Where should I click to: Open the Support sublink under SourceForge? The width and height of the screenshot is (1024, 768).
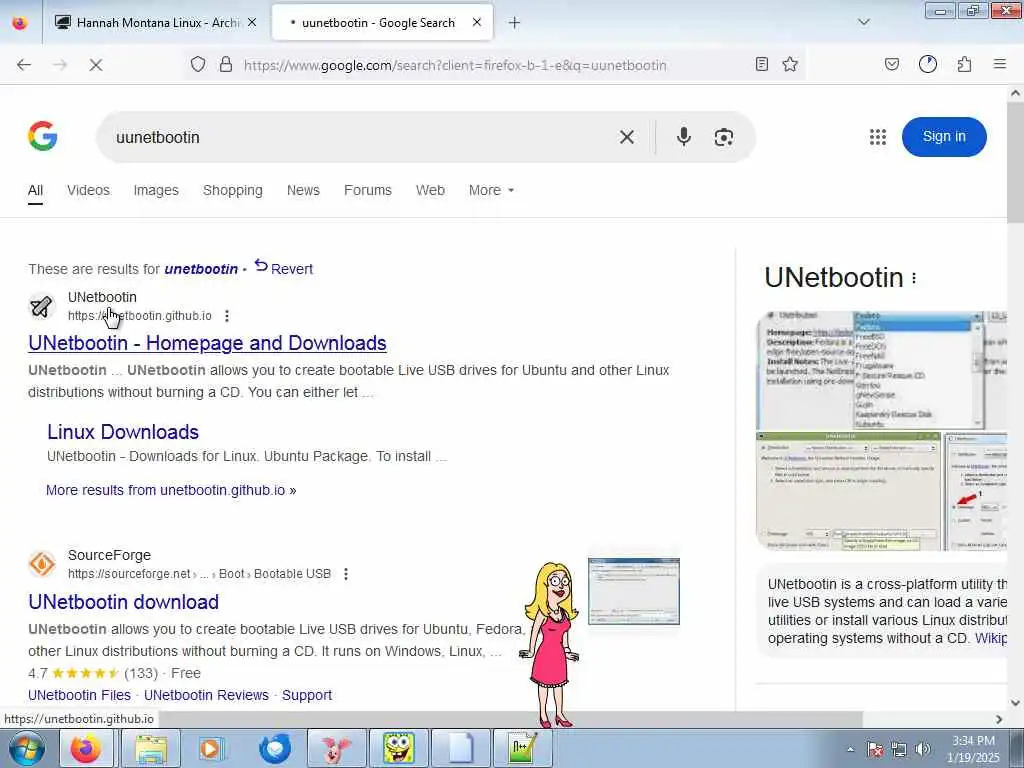coord(307,695)
